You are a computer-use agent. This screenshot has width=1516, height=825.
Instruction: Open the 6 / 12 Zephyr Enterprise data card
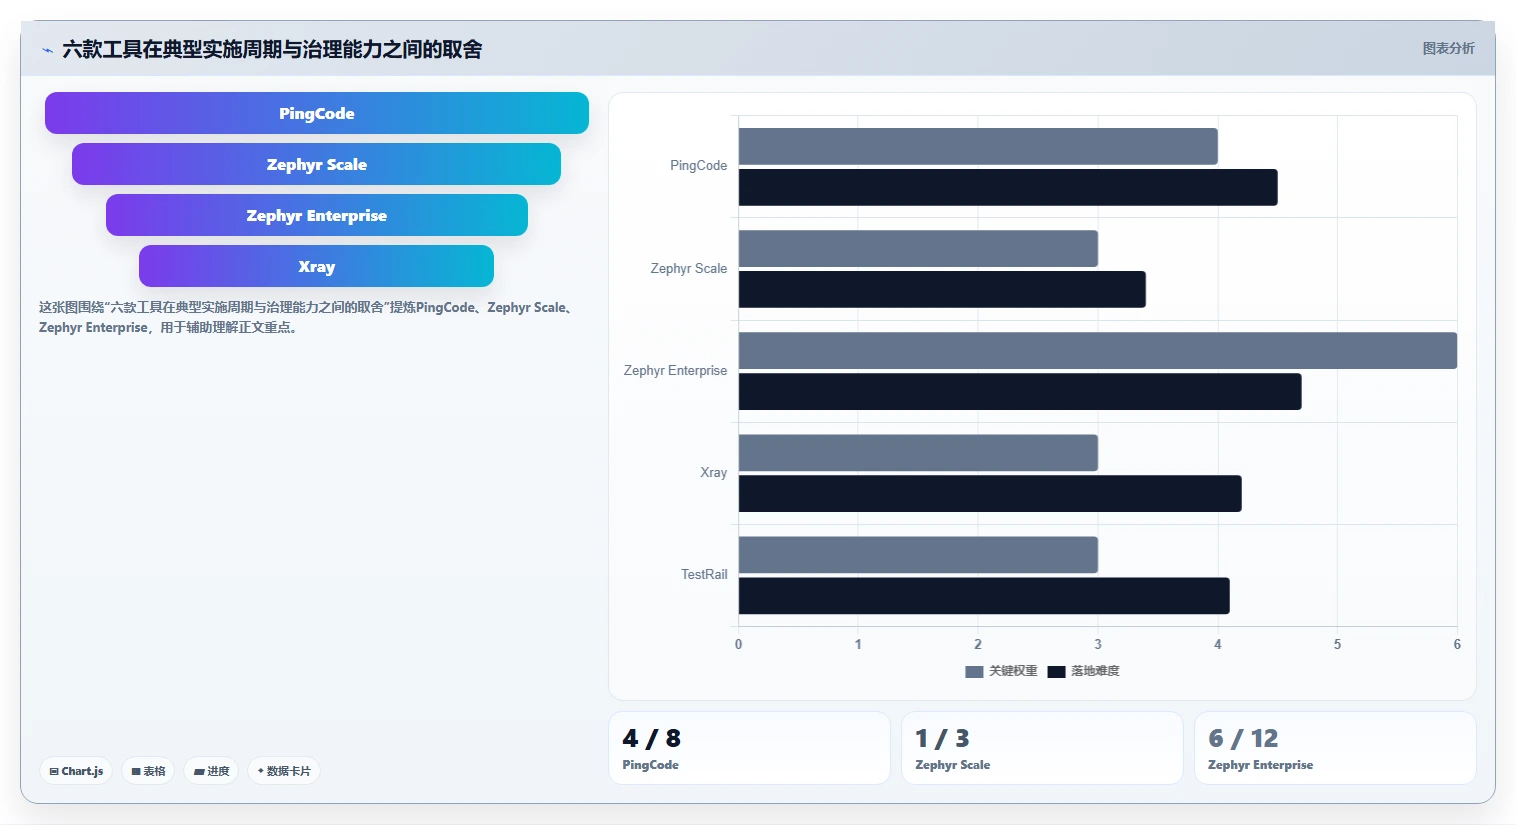[x=1335, y=748]
